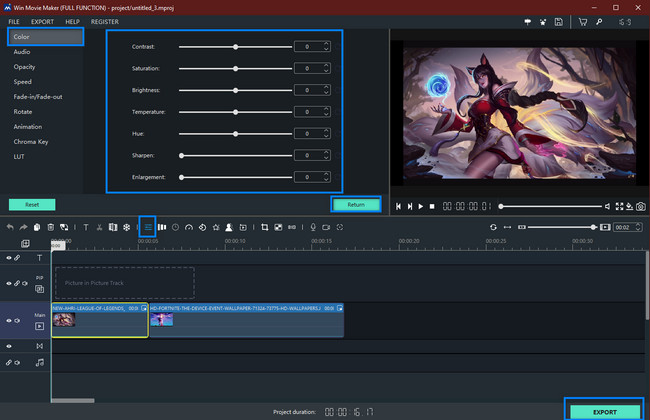Take a snapshot with the camera icon under the preview

641,206
